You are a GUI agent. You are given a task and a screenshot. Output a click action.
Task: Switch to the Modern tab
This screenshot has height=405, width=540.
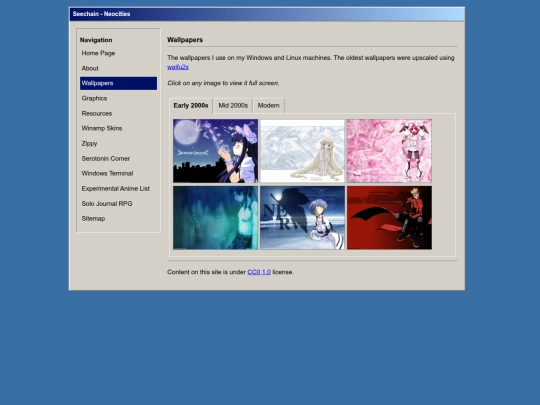269,106
